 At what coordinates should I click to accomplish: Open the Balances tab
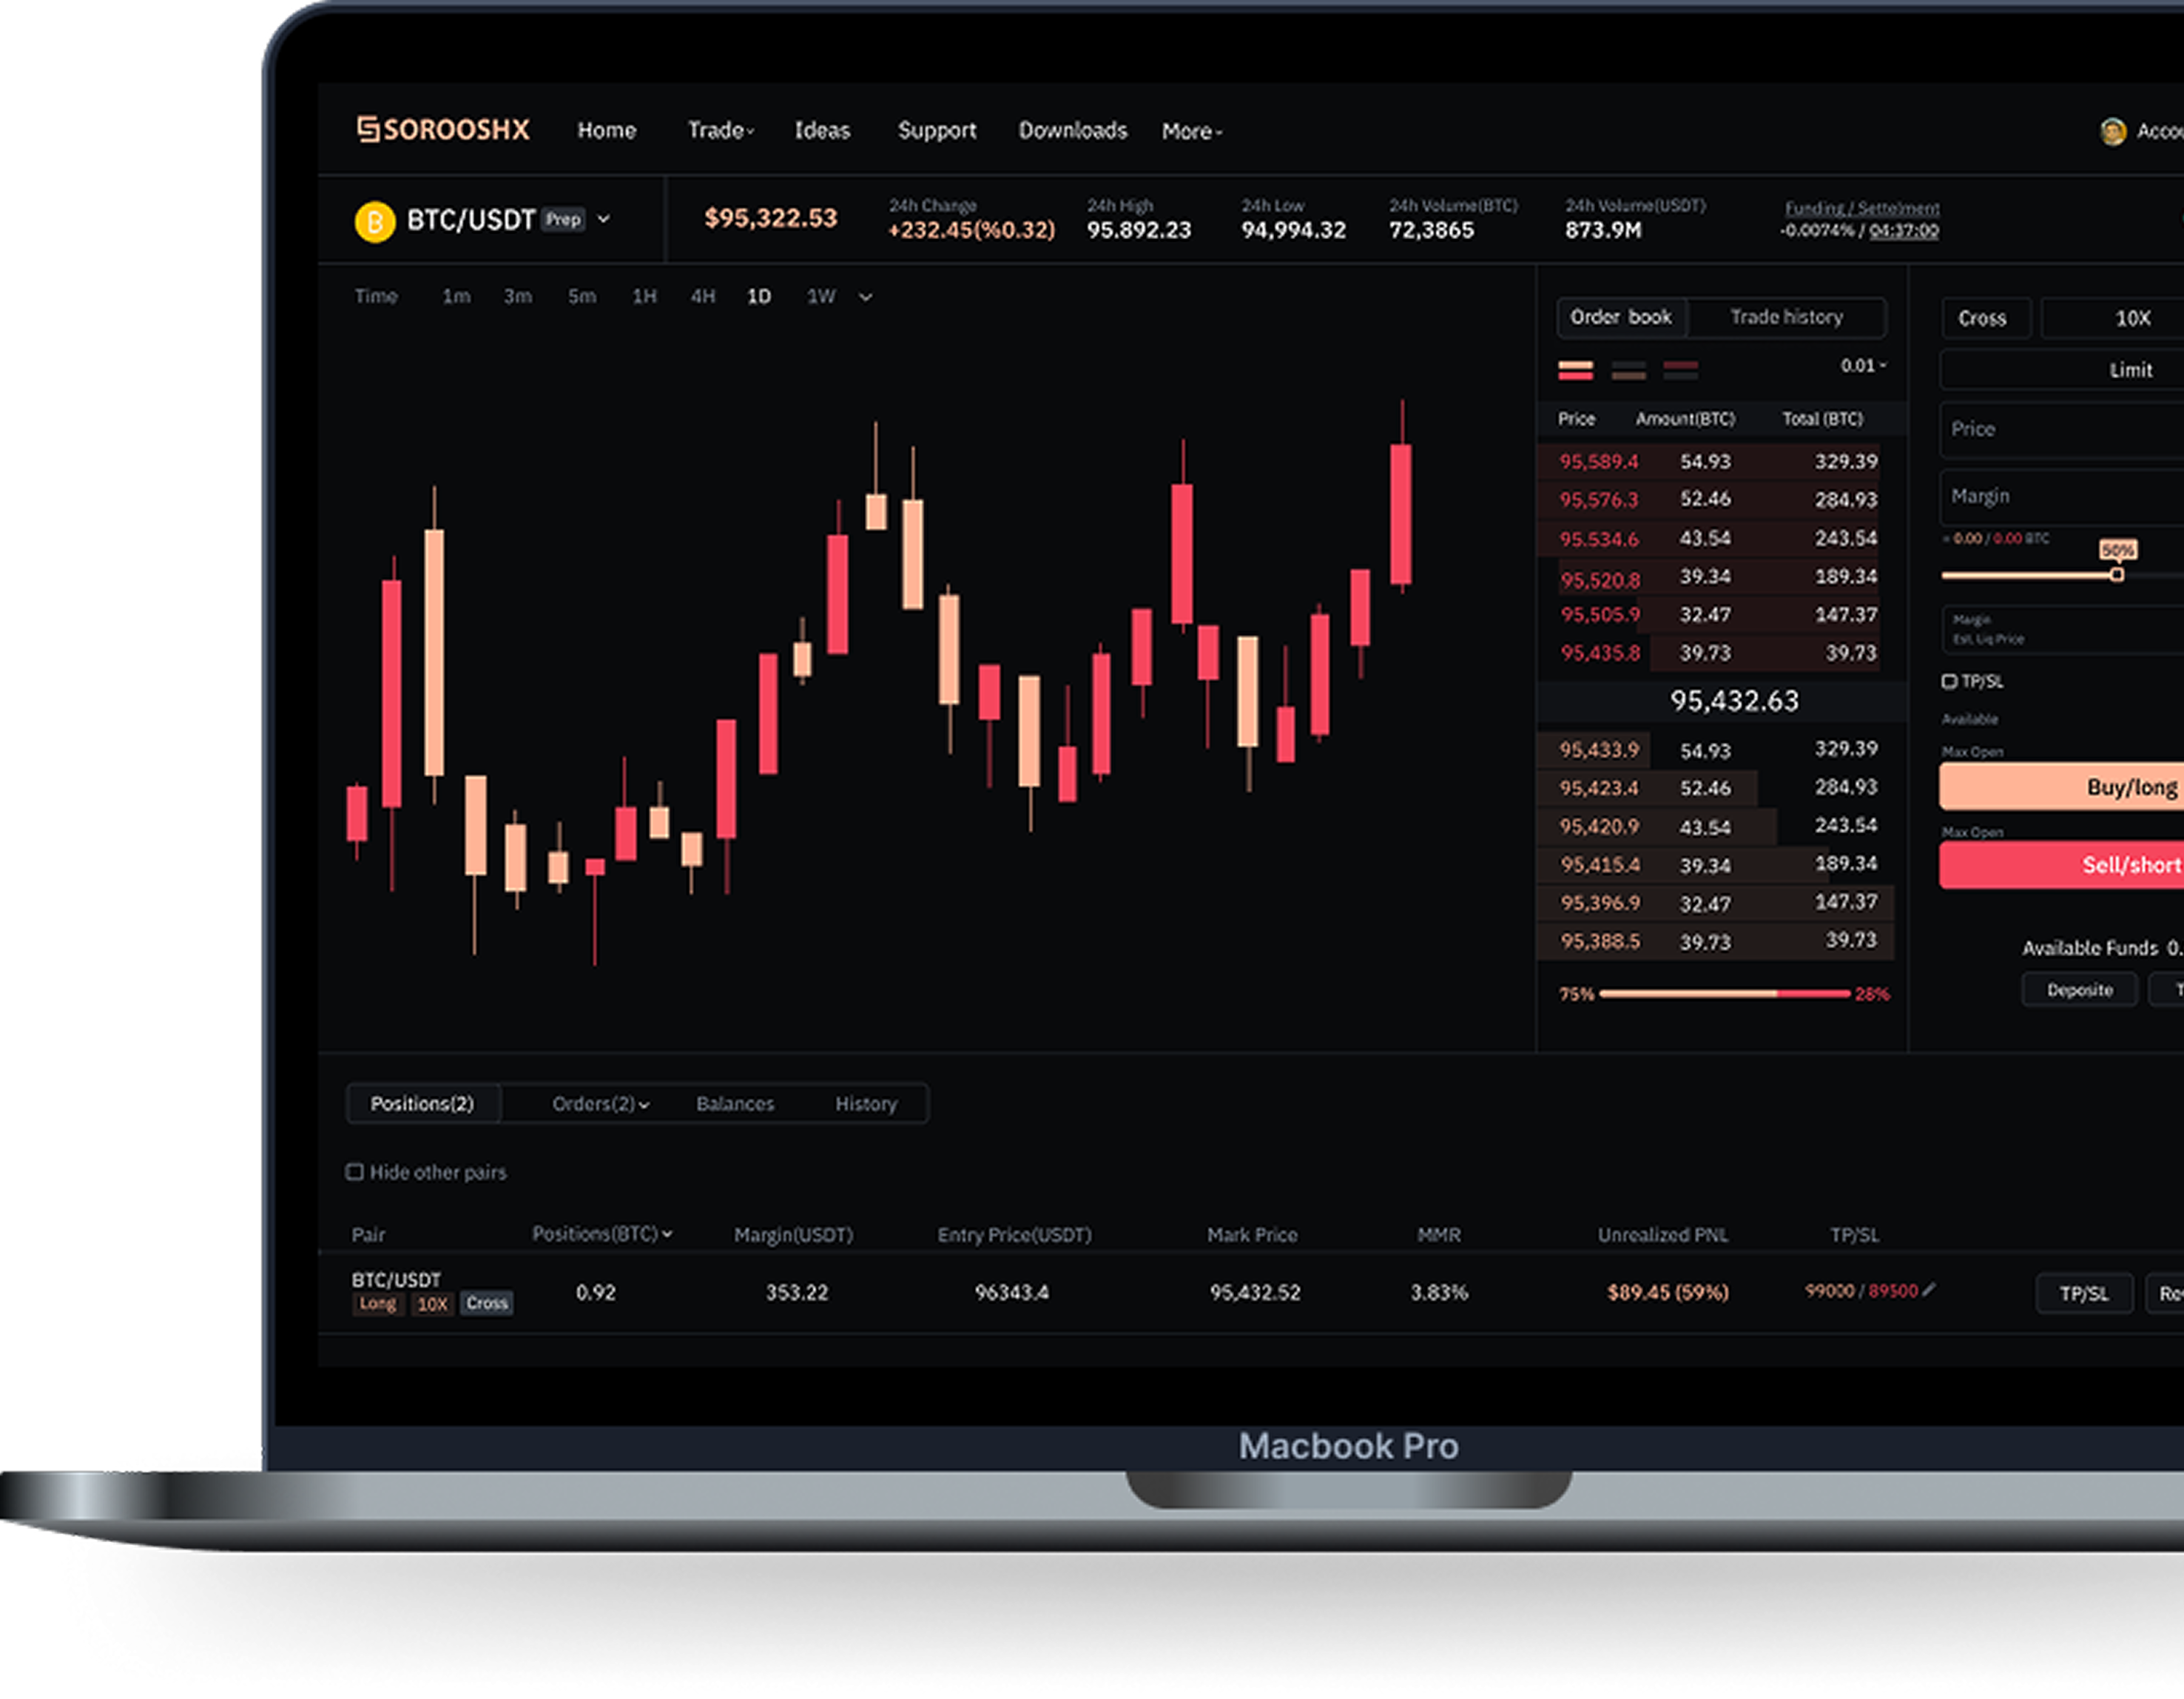pos(735,1104)
